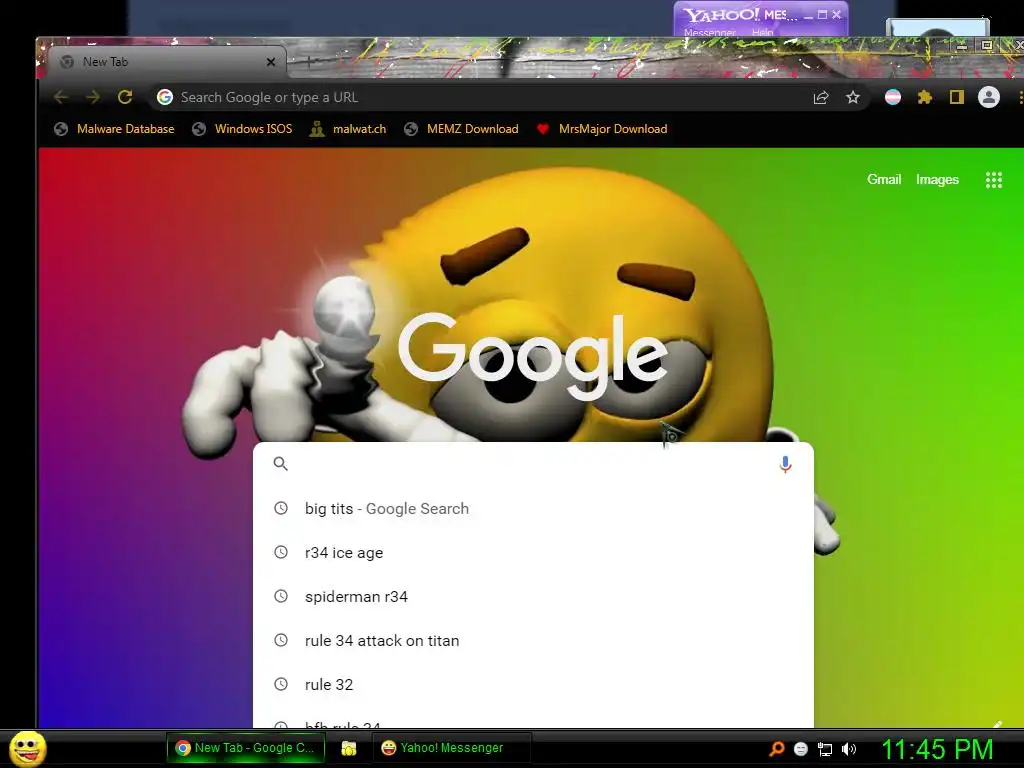Switch to the Yahoo! Messenger taskbar button

(451, 748)
